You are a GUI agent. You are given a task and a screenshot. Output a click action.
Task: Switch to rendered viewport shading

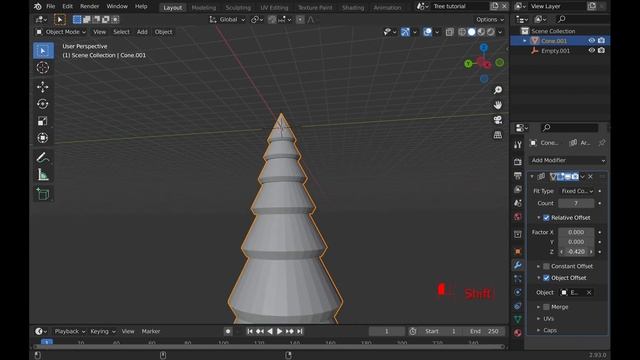(x=491, y=32)
